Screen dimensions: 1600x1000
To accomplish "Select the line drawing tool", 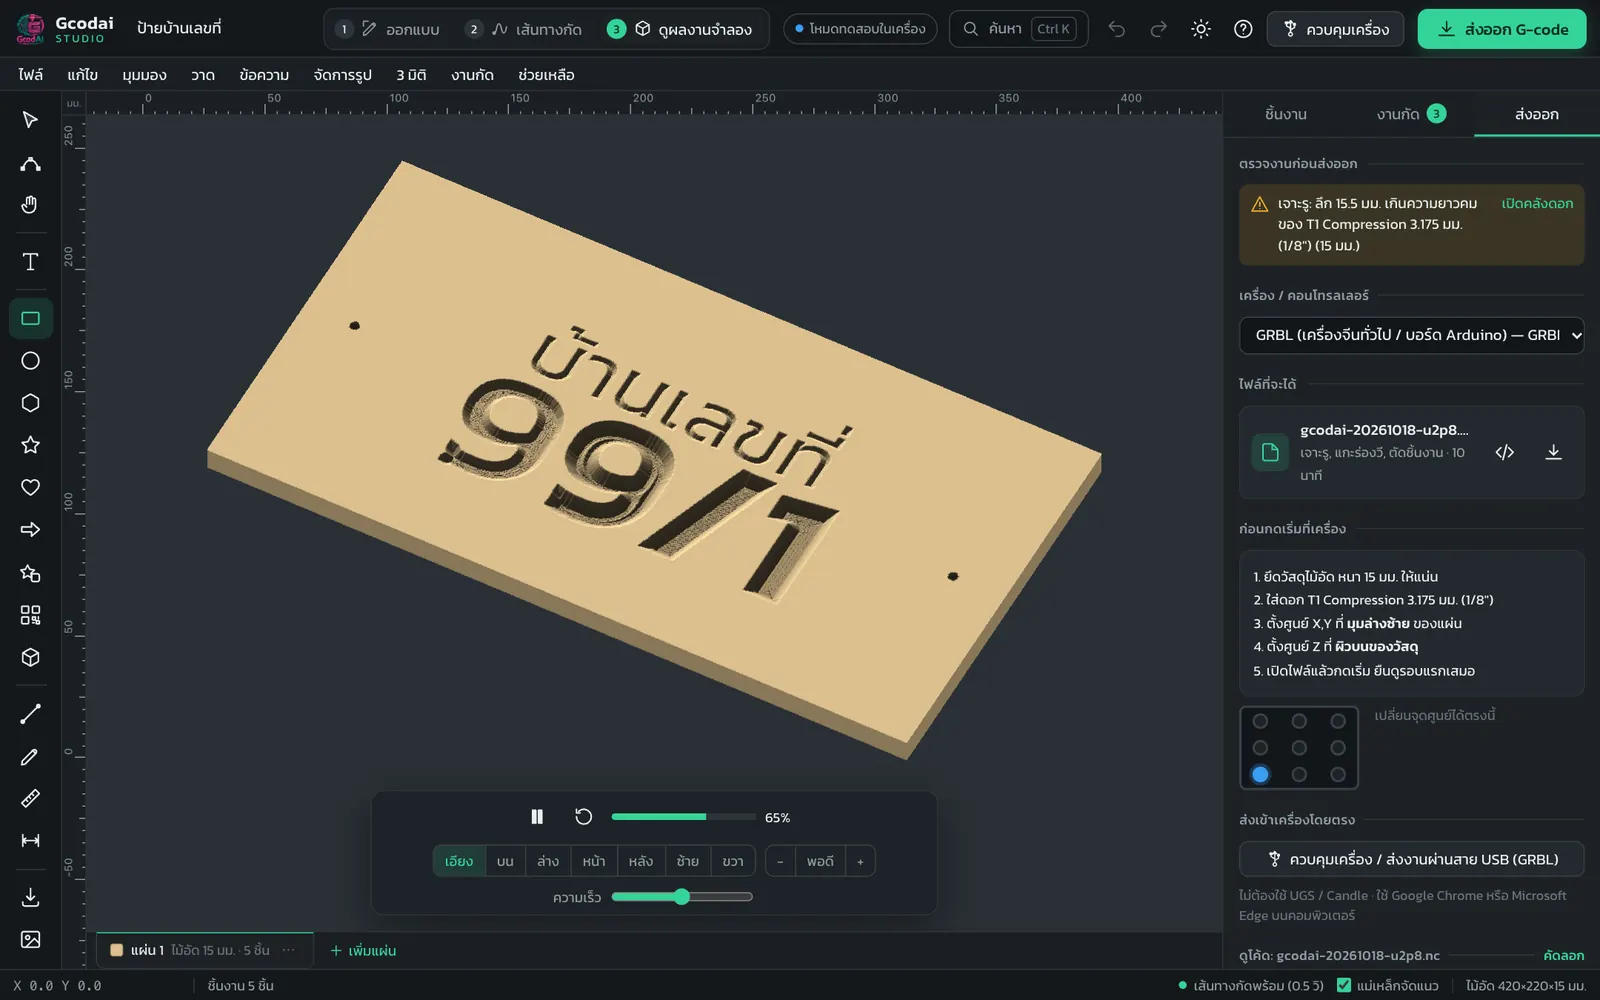I will click(x=30, y=714).
